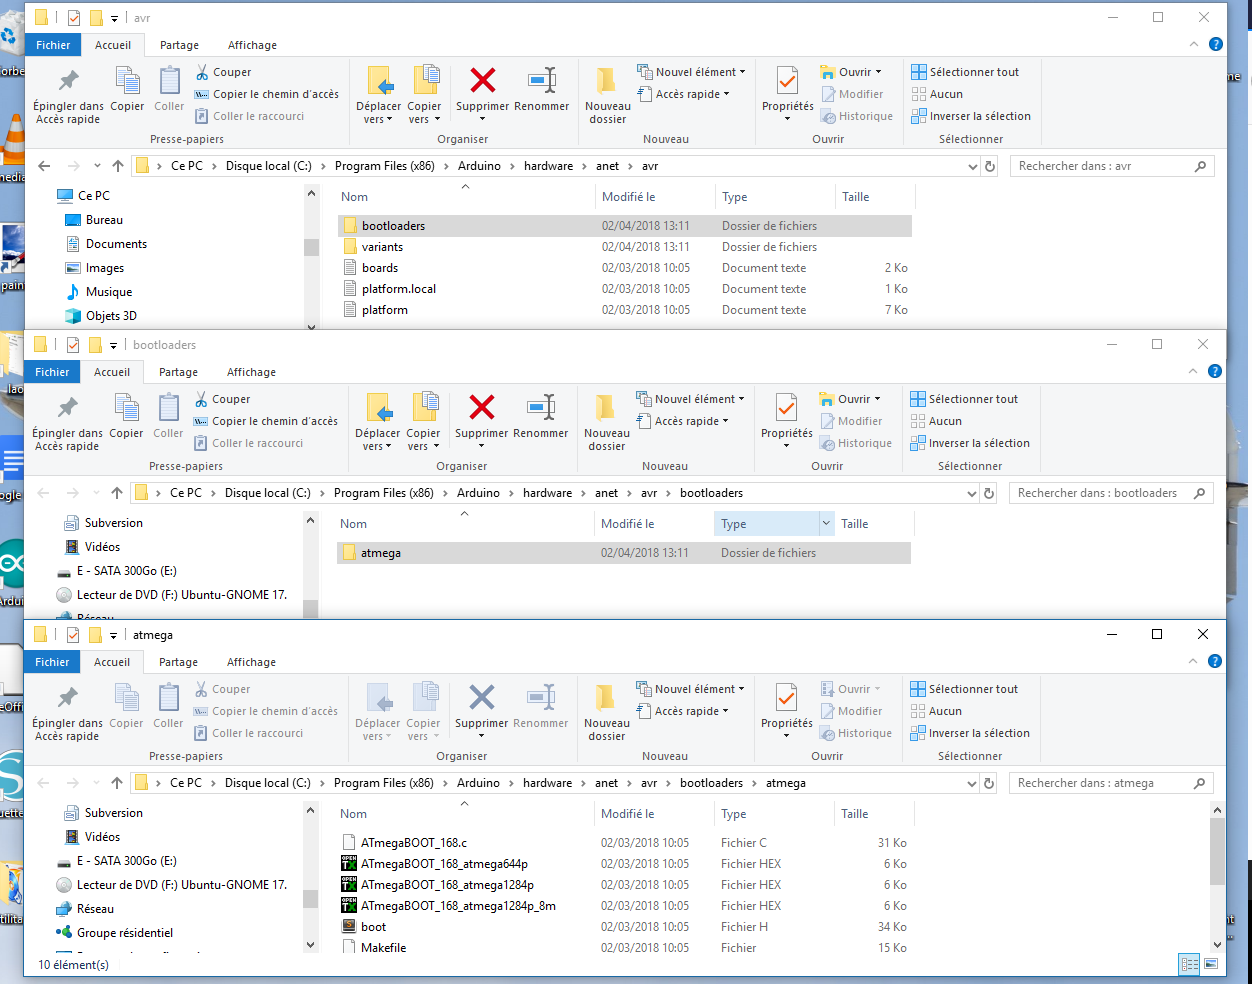Switch to large icons view in atmega window
Screen dimensions: 1252x984
pyautogui.click(x=1212, y=965)
